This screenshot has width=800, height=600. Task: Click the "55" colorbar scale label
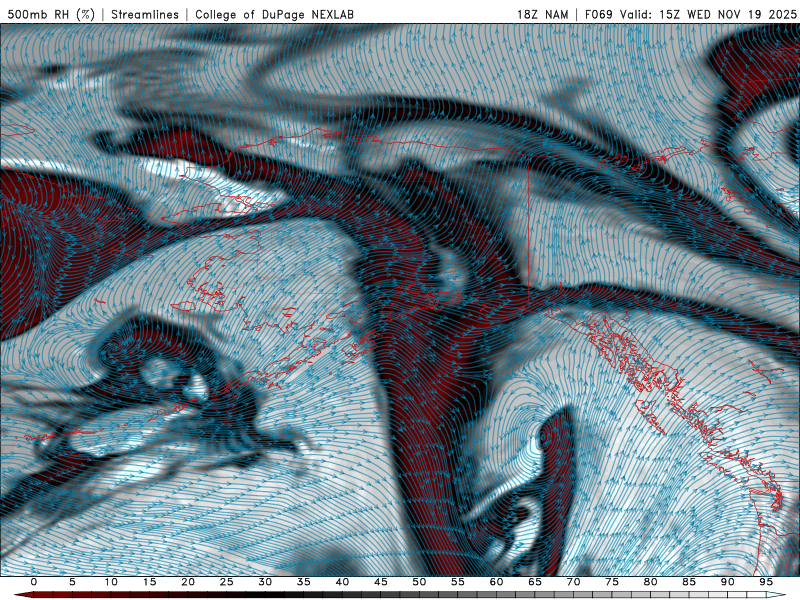pyautogui.click(x=458, y=582)
